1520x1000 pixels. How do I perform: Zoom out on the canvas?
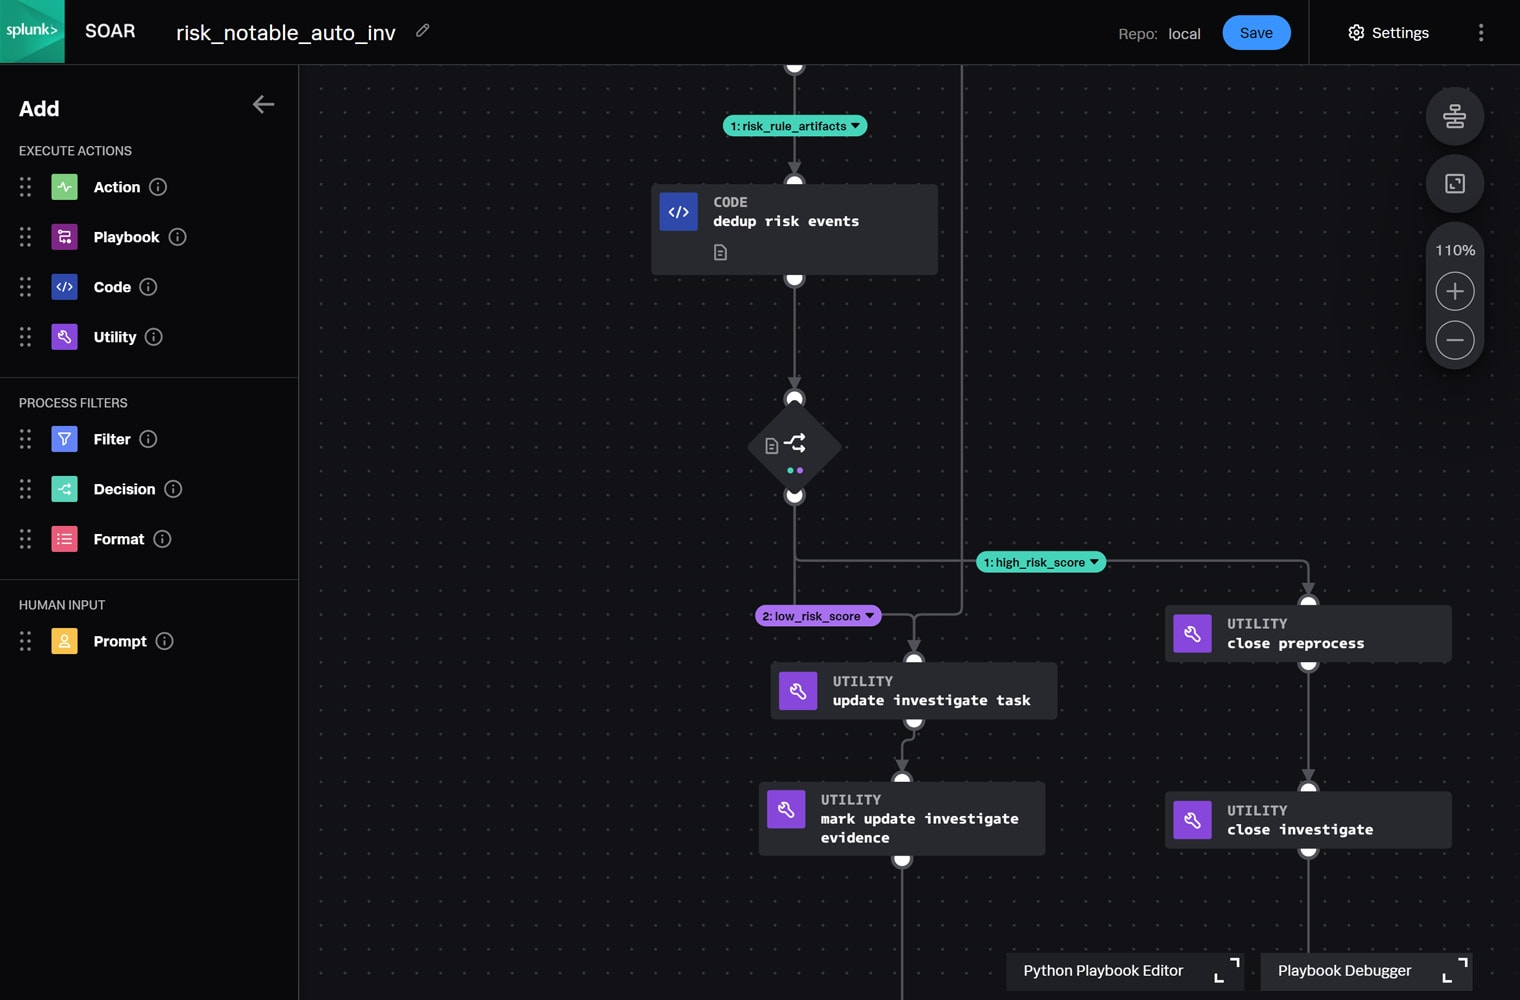click(x=1454, y=340)
